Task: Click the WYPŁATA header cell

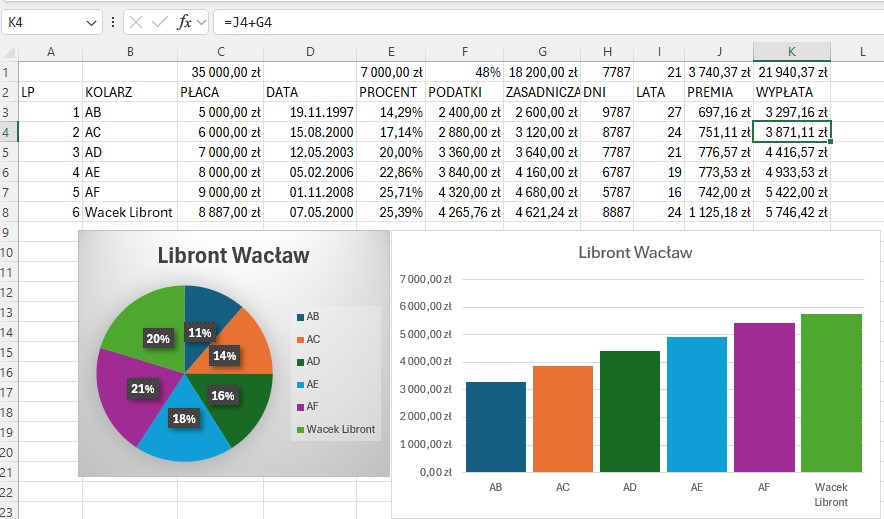Action: (x=791, y=92)
